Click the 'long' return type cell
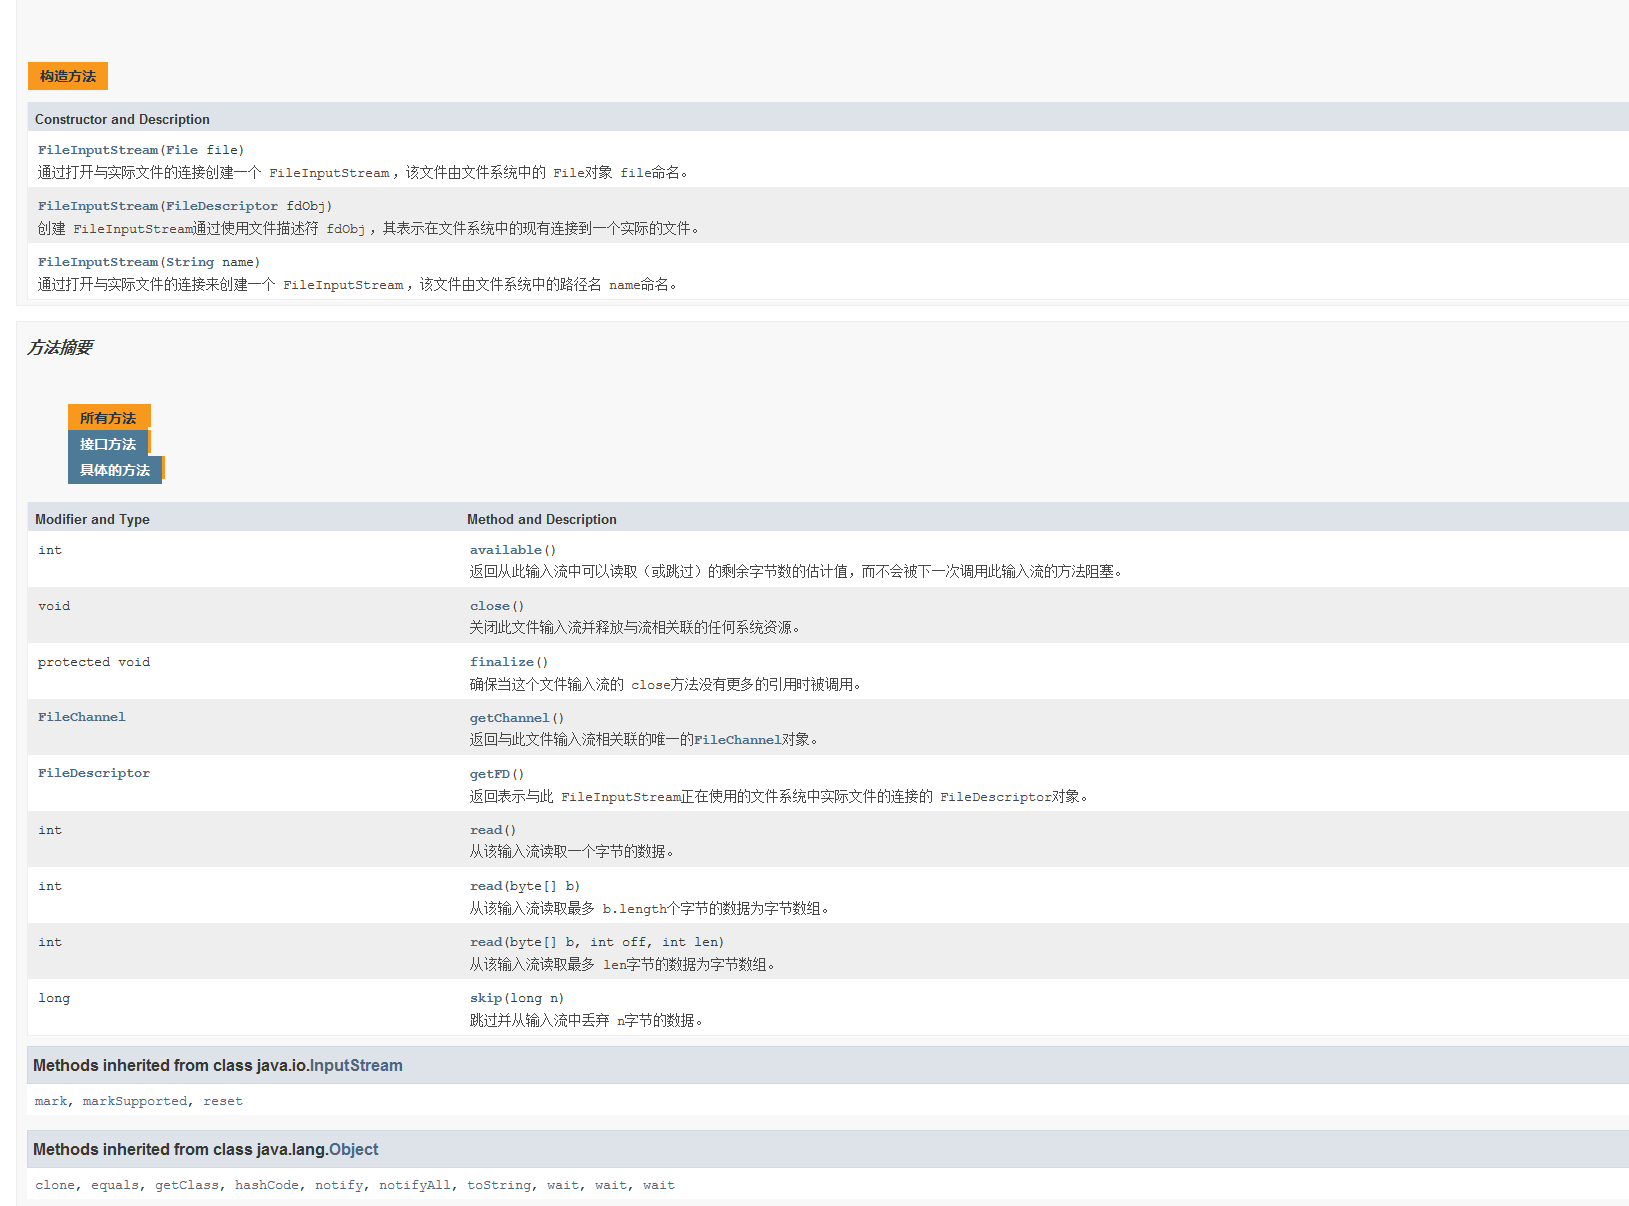1629x1206 pixels. pyautogui.click(x=54, y=998)
